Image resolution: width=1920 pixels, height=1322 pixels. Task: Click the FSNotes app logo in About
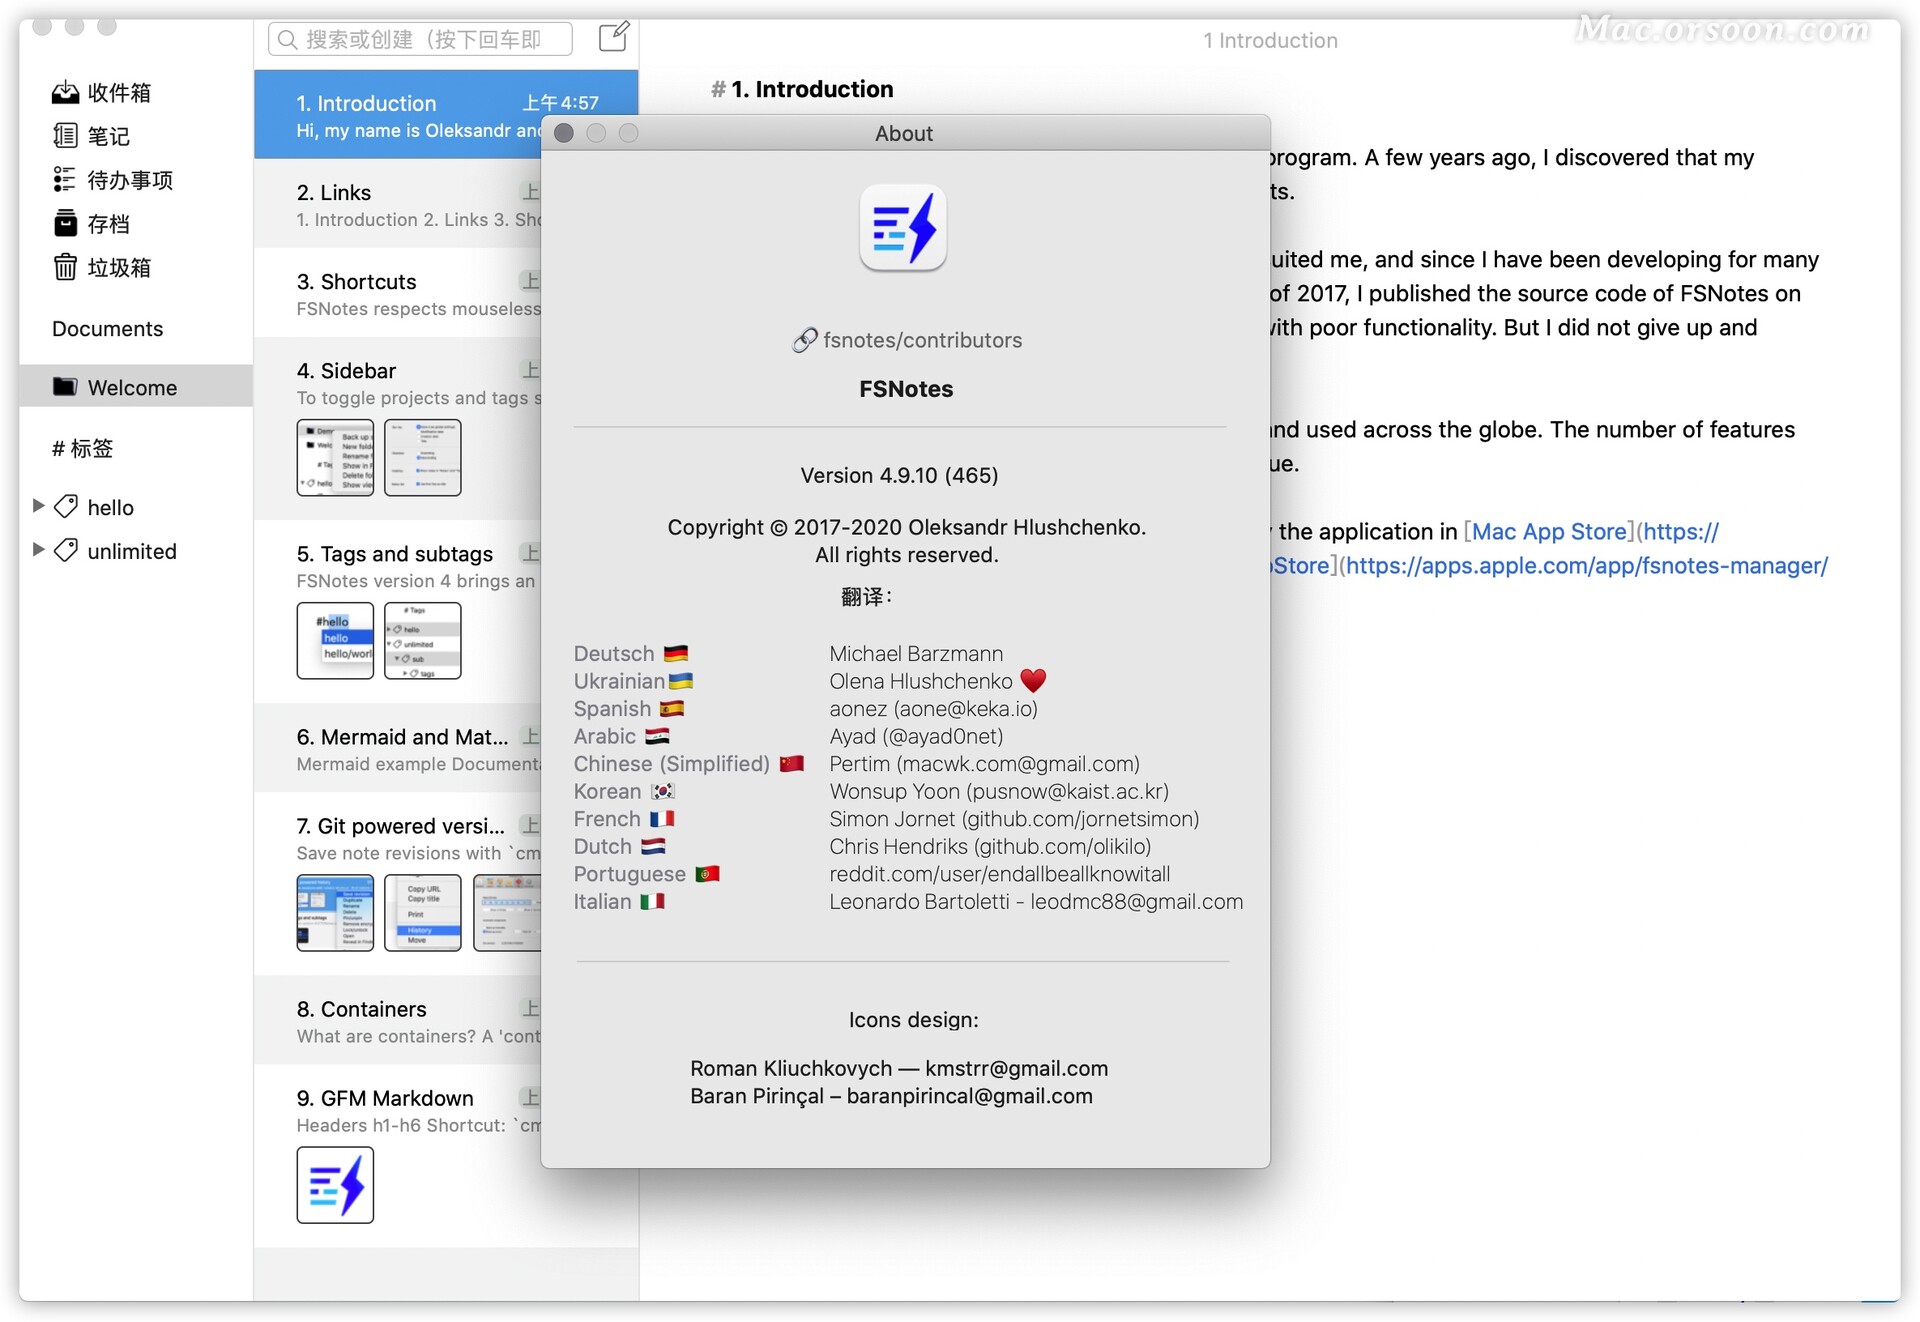pos(903,229)
